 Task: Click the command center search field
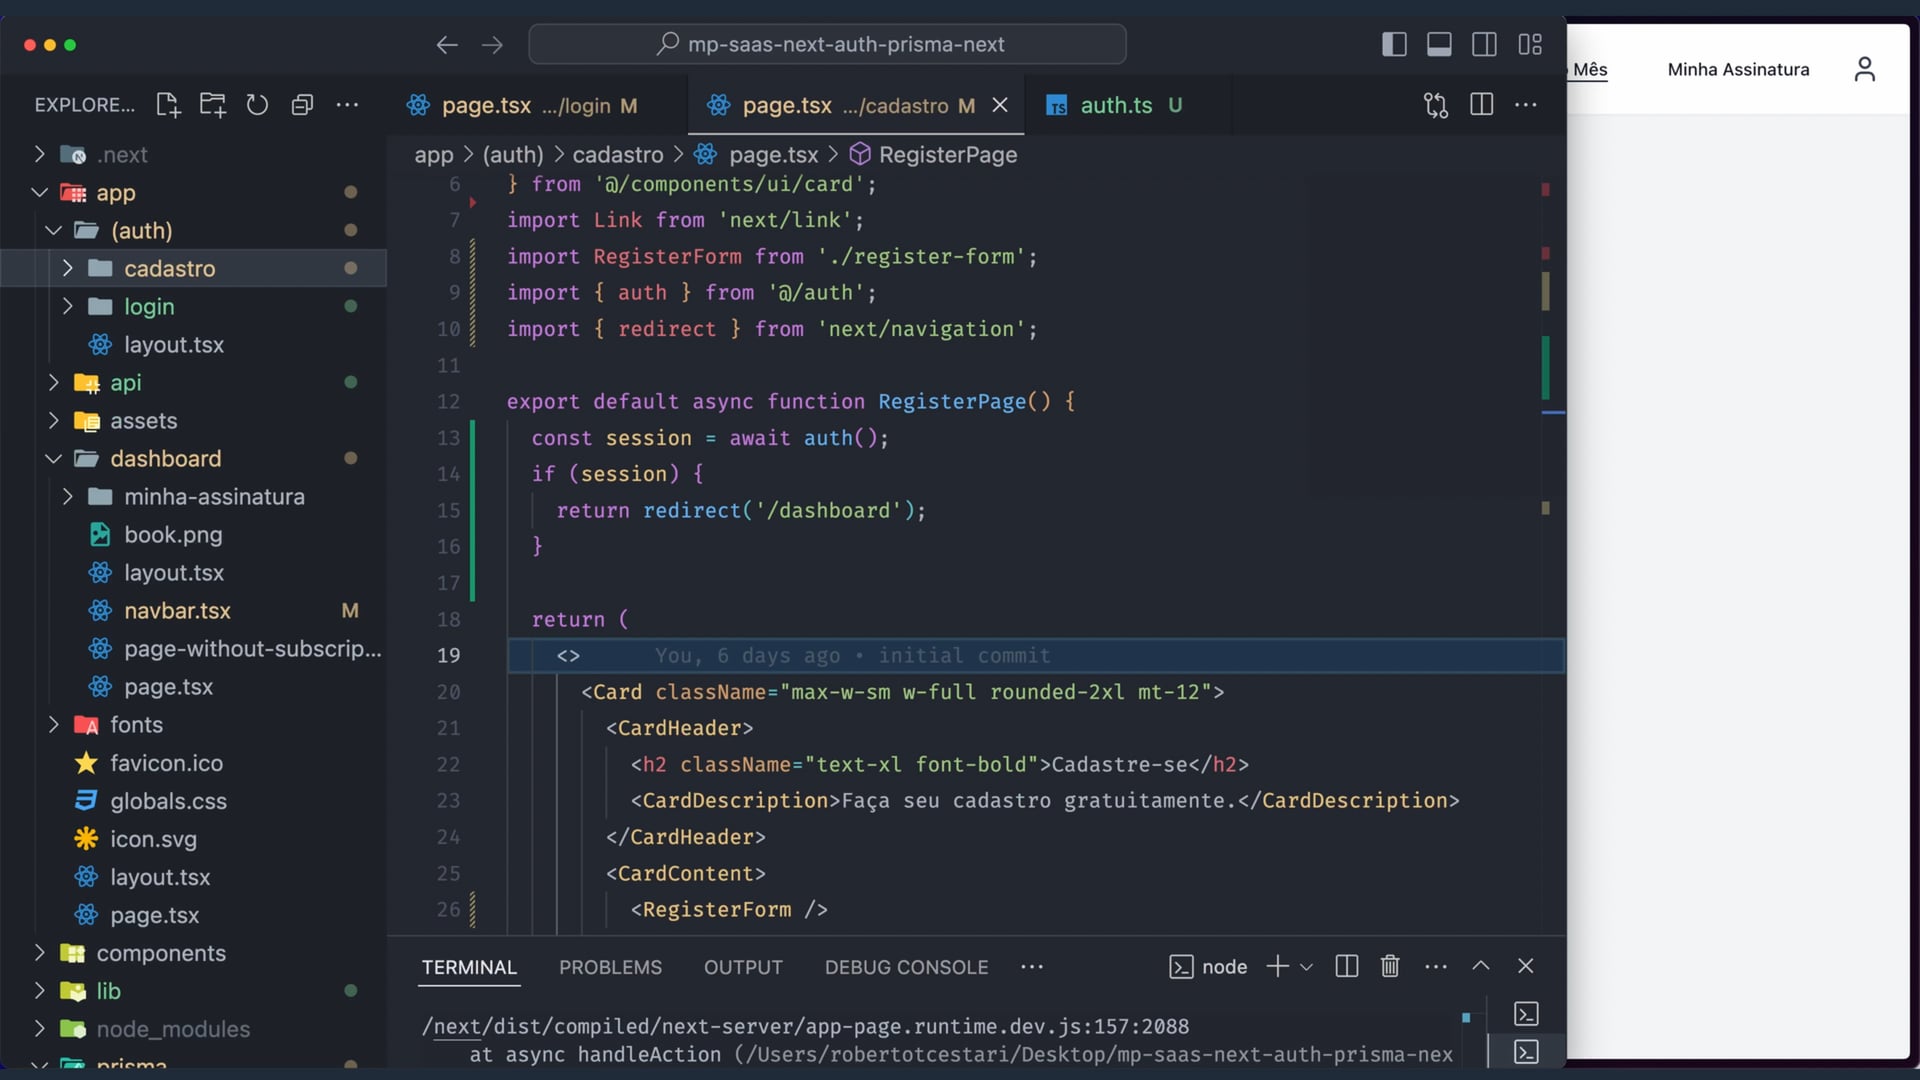828,44
